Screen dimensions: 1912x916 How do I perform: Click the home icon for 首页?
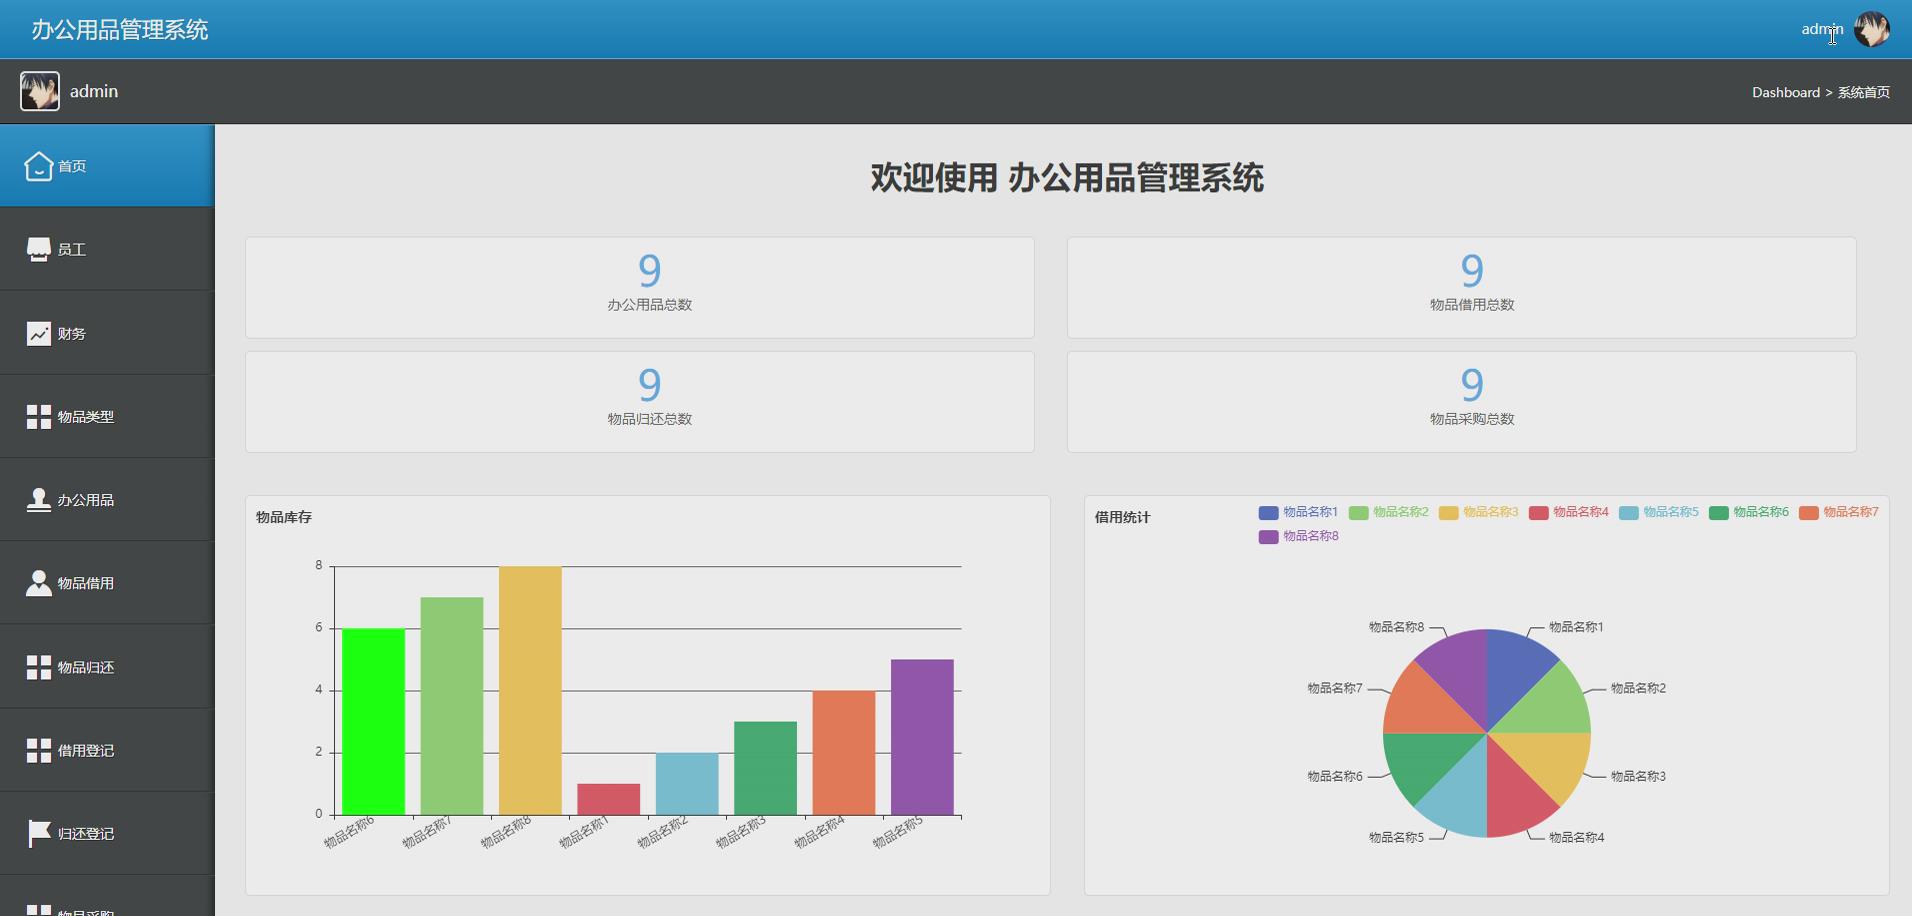pos(38,166)
